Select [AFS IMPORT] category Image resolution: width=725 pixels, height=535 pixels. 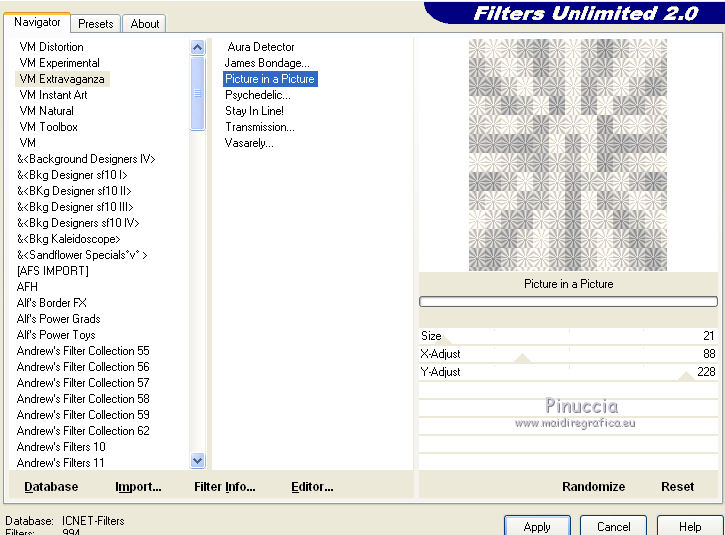point(52,271)
